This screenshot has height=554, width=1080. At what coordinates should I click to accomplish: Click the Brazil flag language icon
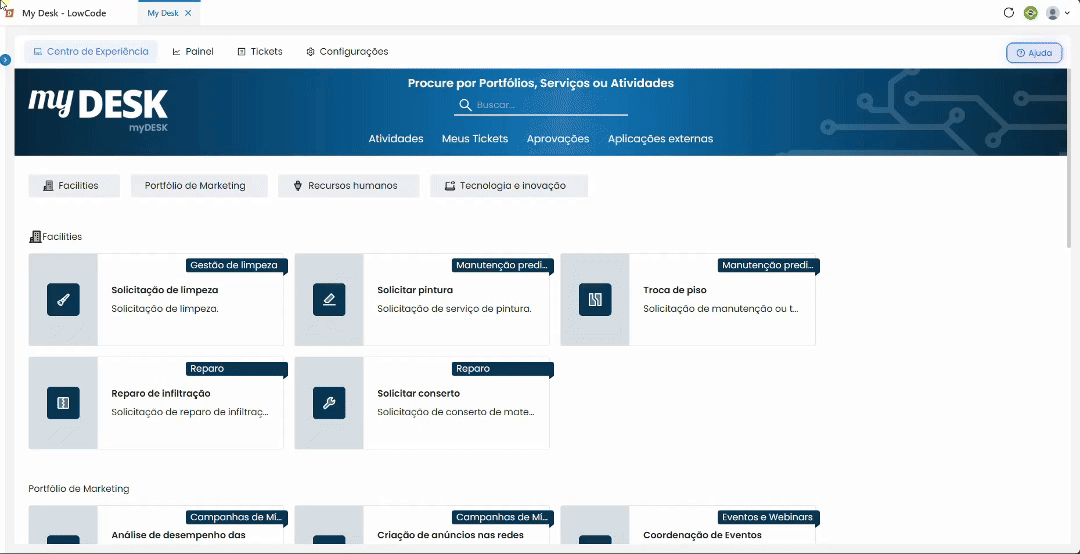[x=1030, y=12]
